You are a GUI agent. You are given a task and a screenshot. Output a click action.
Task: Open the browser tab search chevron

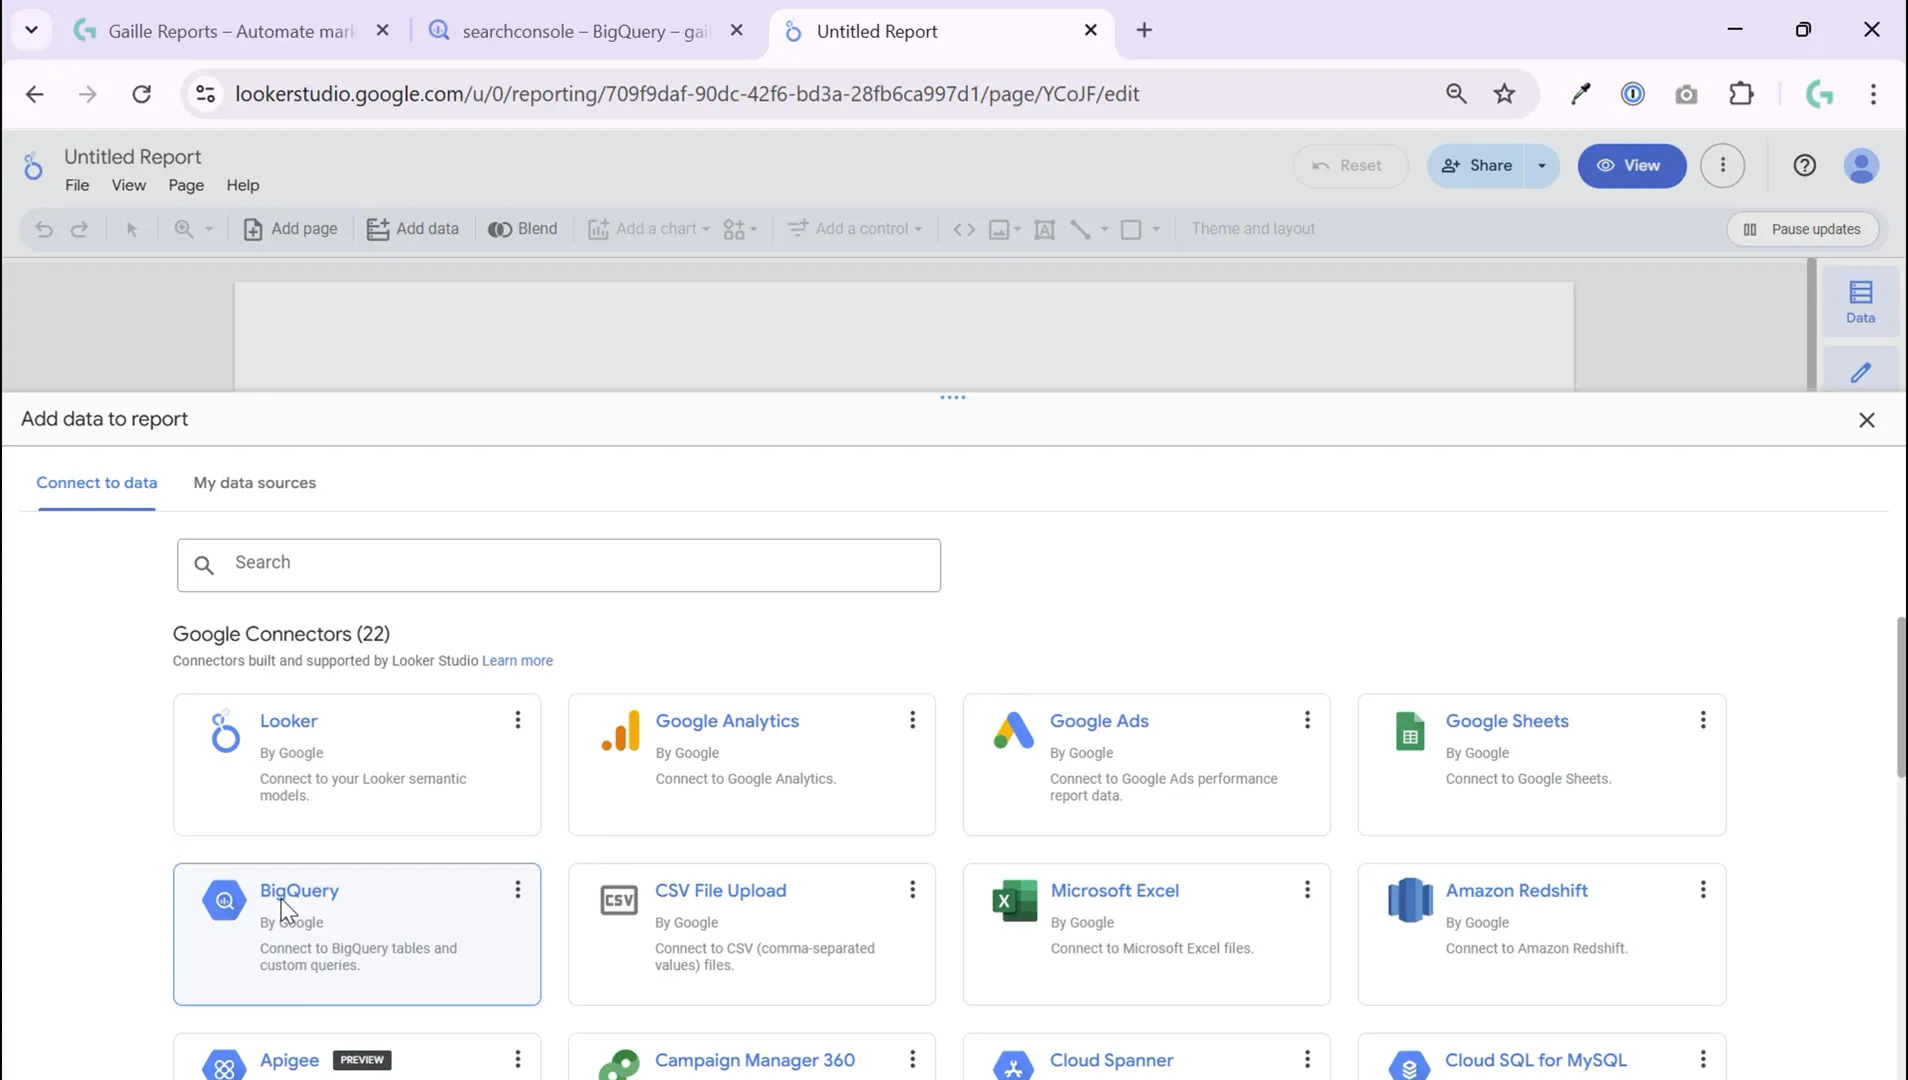(x=31, y=30)
